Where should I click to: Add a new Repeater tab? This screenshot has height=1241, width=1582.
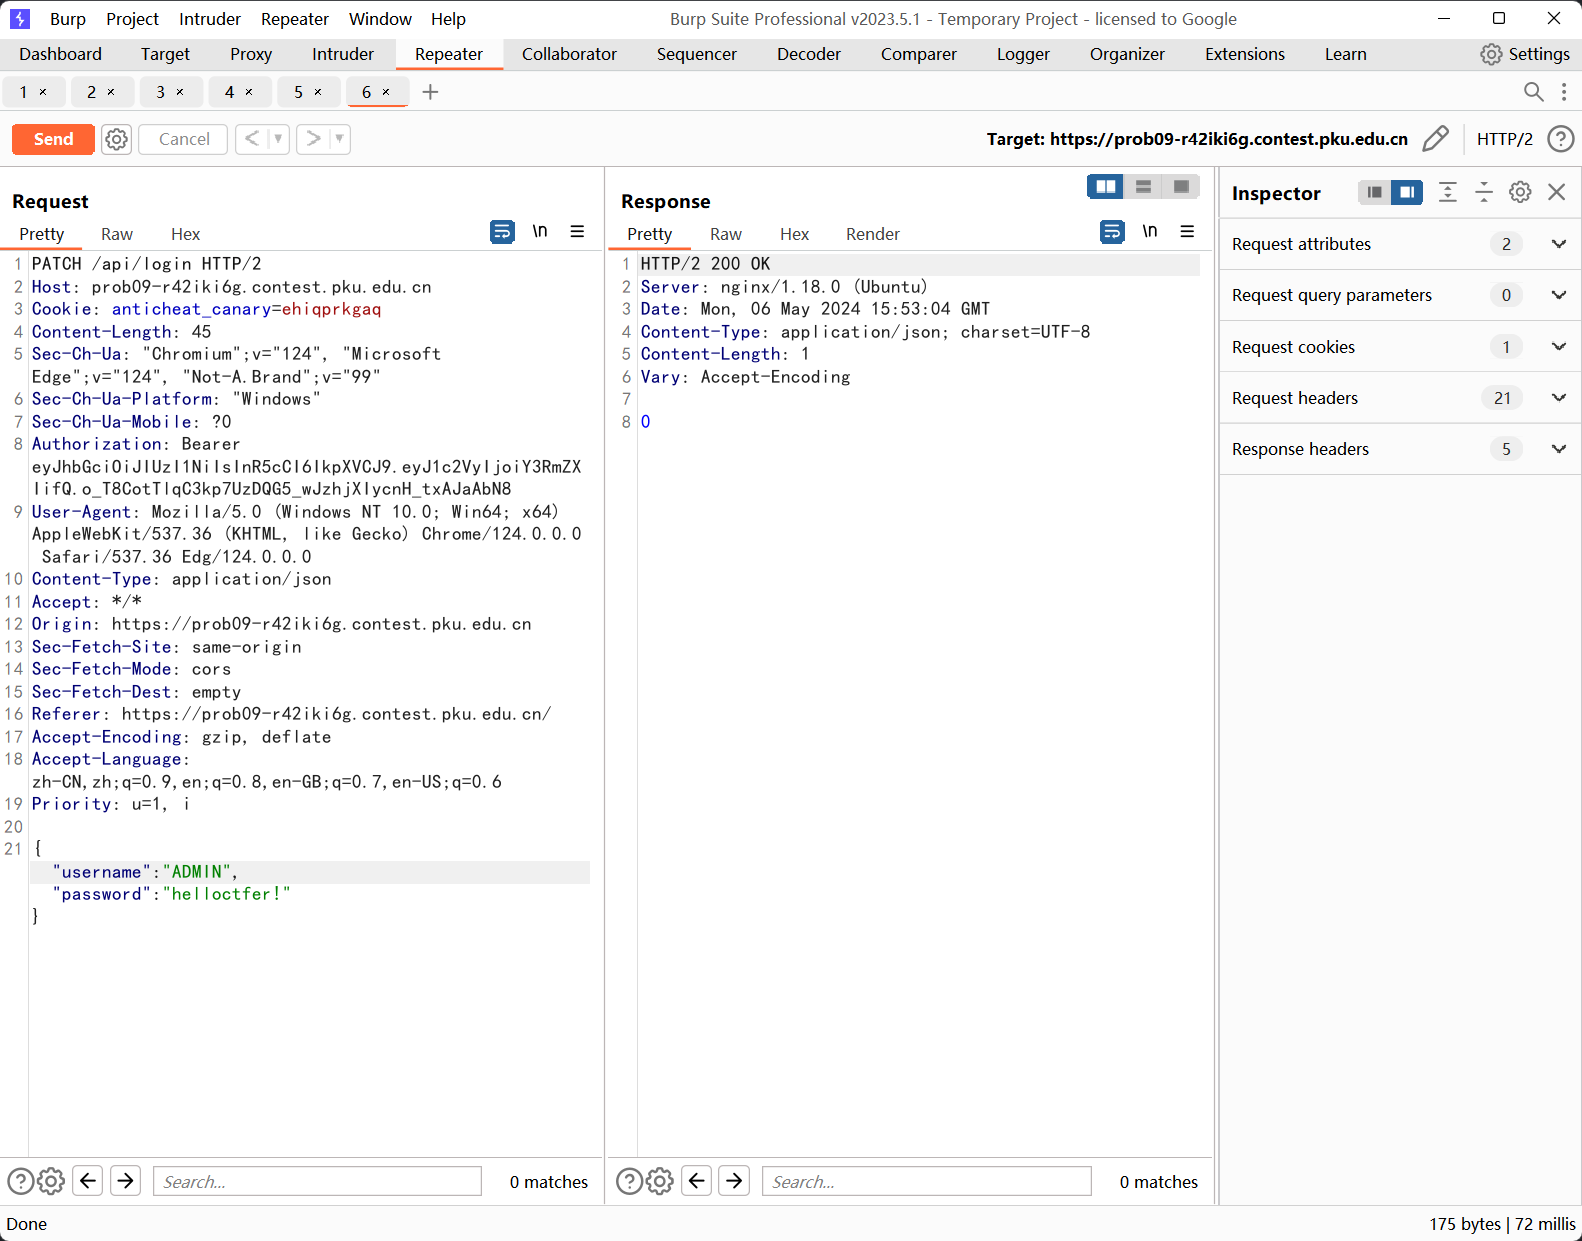tap(430, 92)
